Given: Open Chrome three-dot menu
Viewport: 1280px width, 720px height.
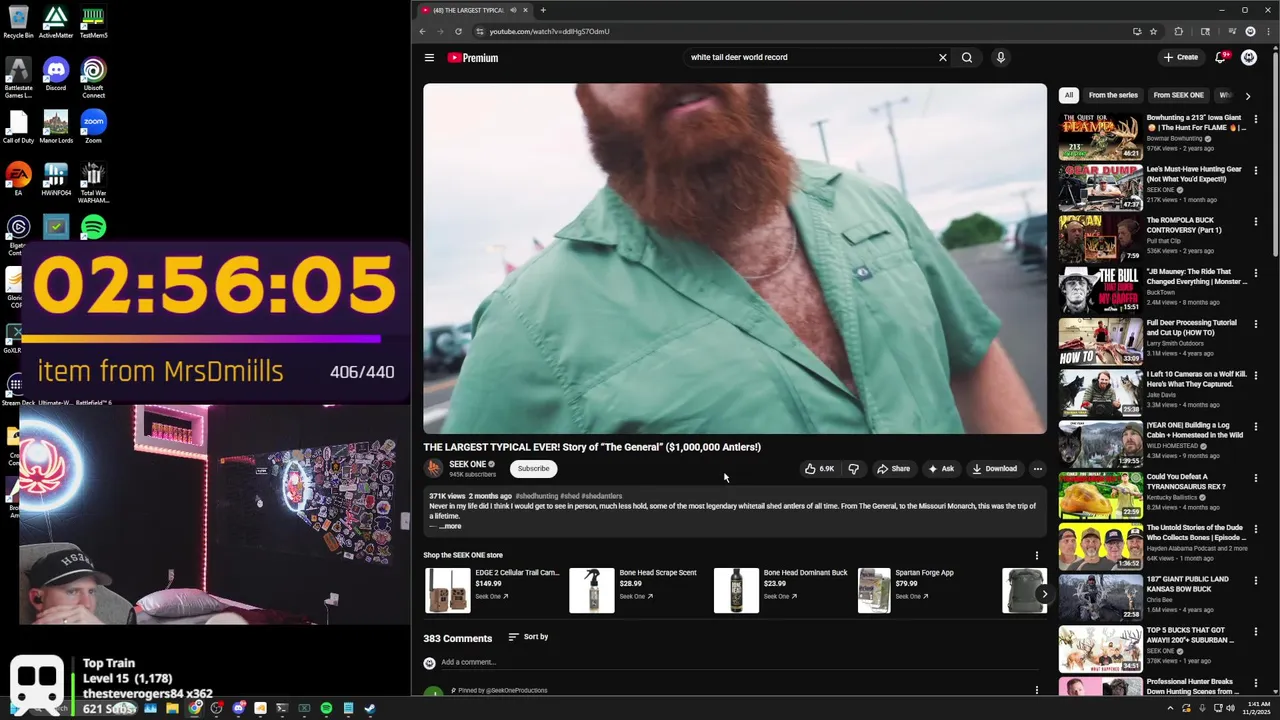Looking at the screenshot, I should click(1267, 31).
